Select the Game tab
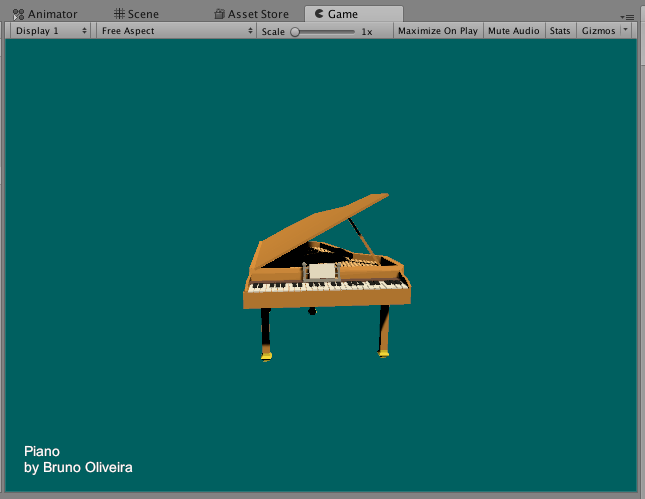Viewport: 645px width, 499px height. pos(354,14)
